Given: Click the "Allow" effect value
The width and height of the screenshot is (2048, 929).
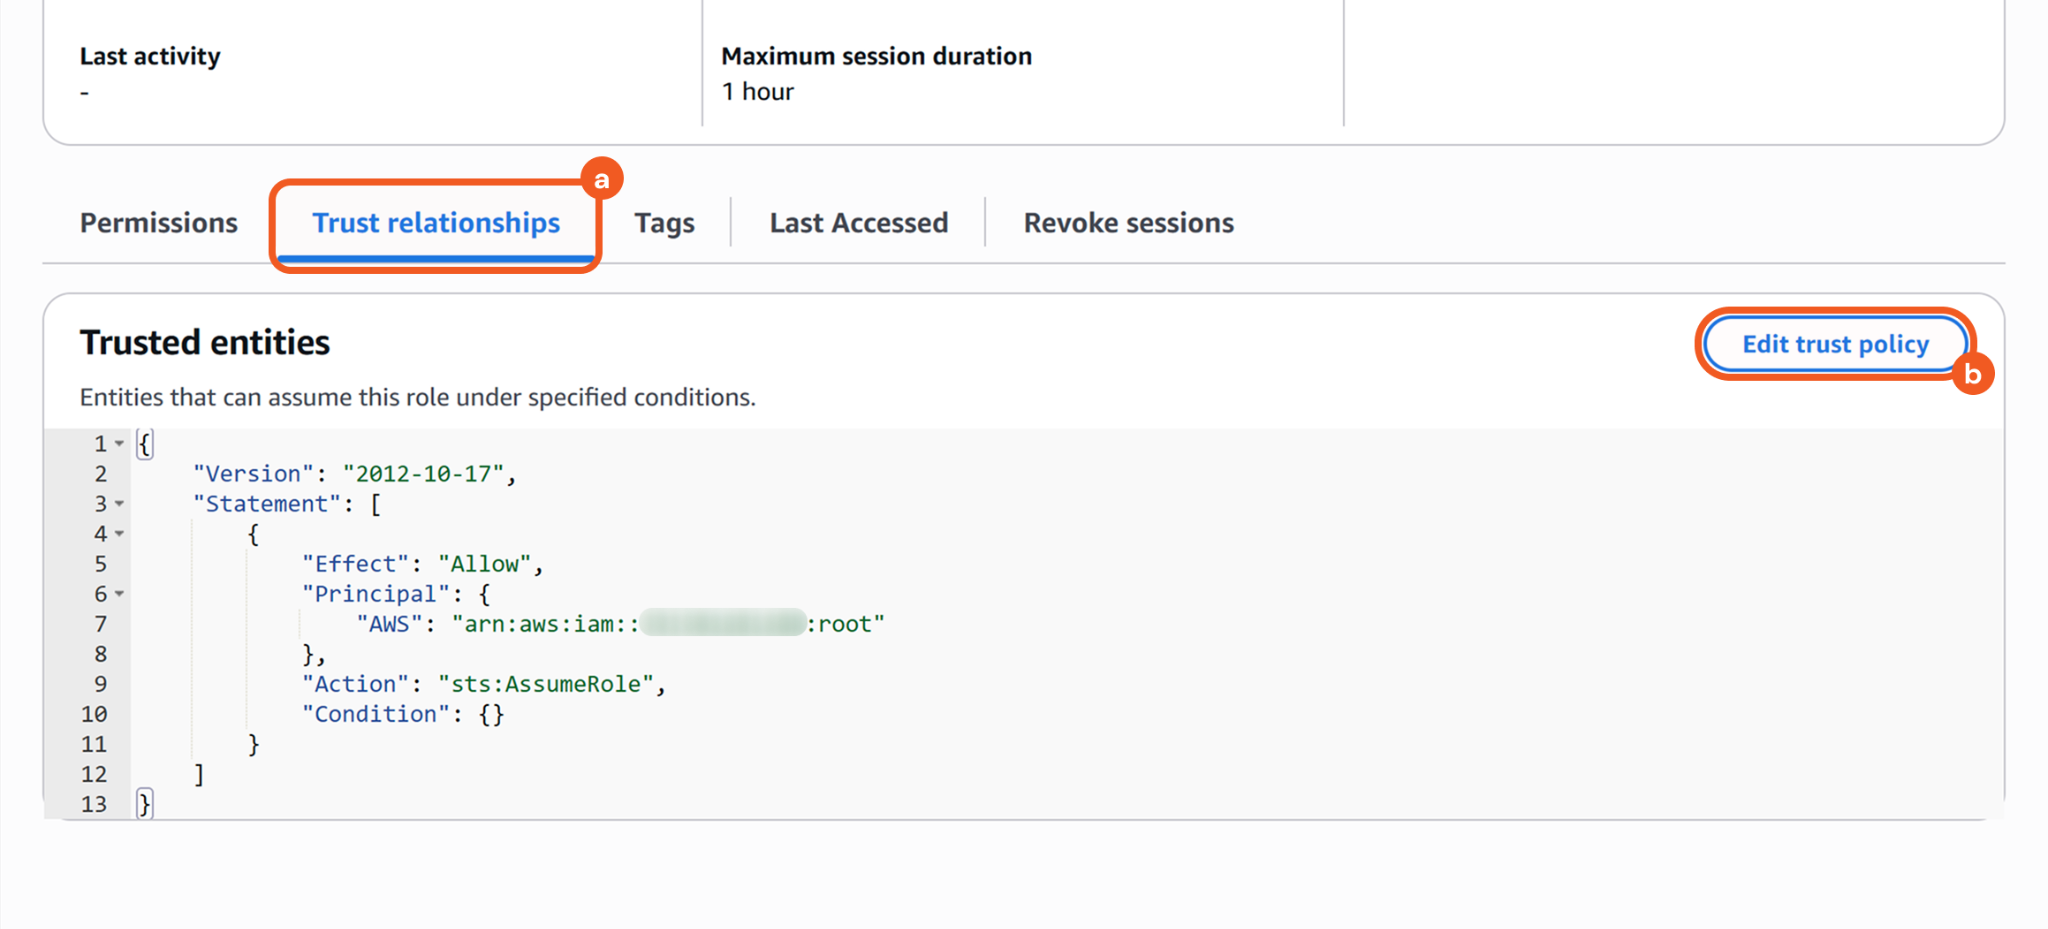Looking at the screenshot, I should click(484, 564).
